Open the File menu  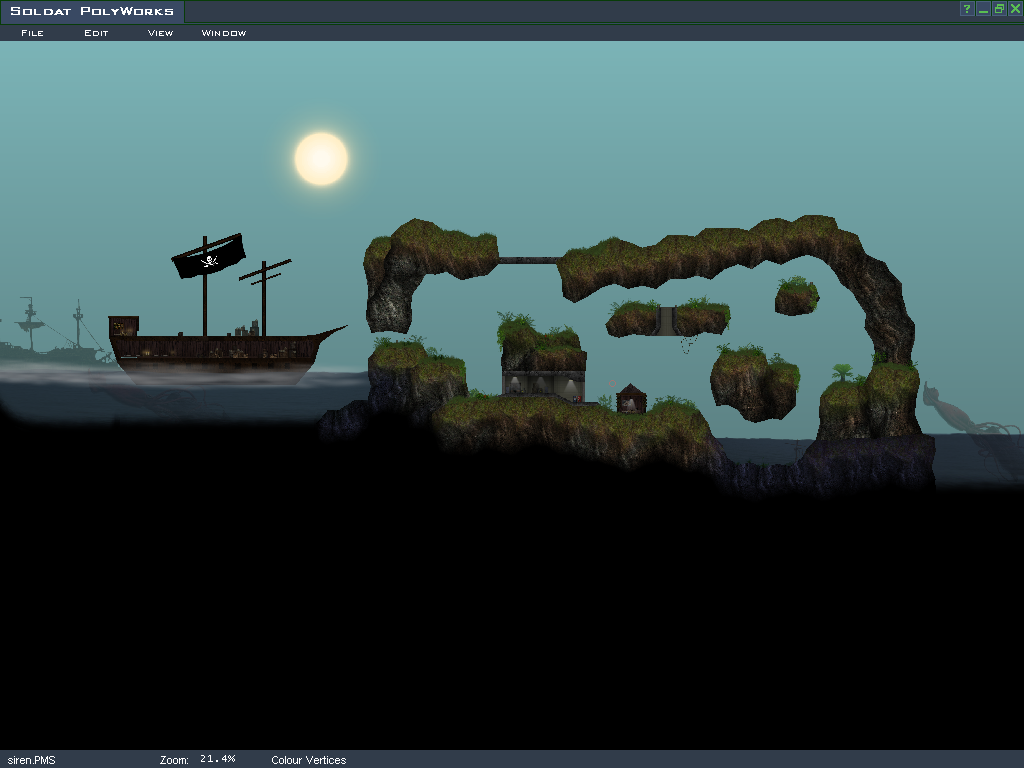click(x=32, y=33)
